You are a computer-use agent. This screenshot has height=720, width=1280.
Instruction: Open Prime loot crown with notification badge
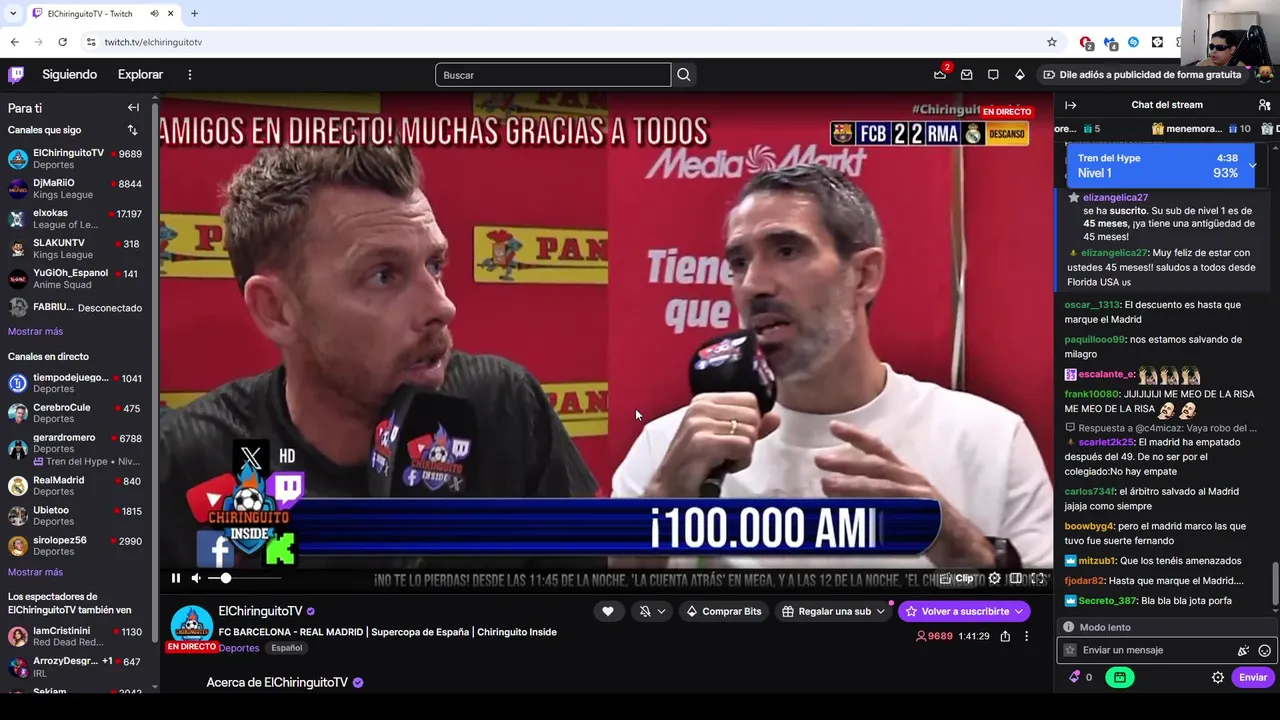[940, 74]
